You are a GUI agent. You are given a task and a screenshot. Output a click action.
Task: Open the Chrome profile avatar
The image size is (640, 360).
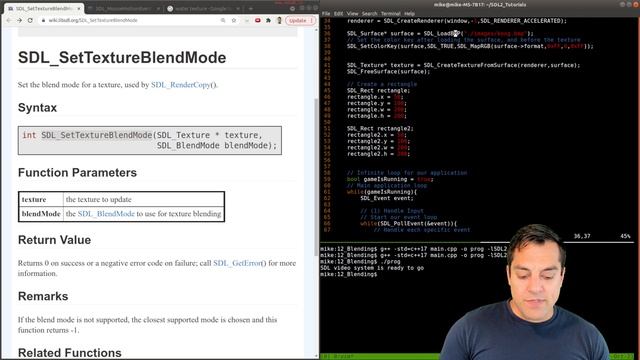[x=279, y=20]
